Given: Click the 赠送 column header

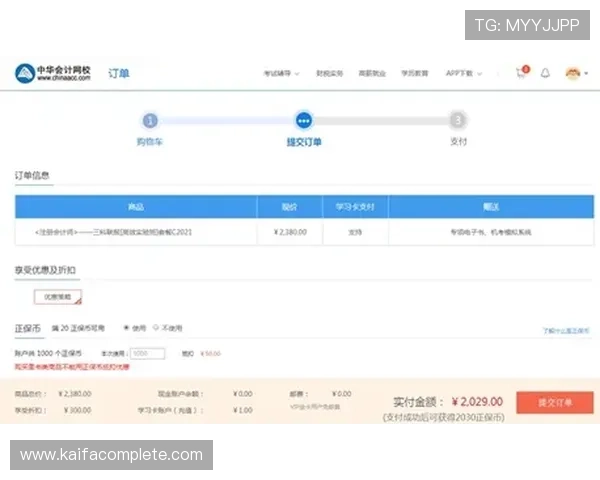Looking at the screenshot, I should [491, 207].
